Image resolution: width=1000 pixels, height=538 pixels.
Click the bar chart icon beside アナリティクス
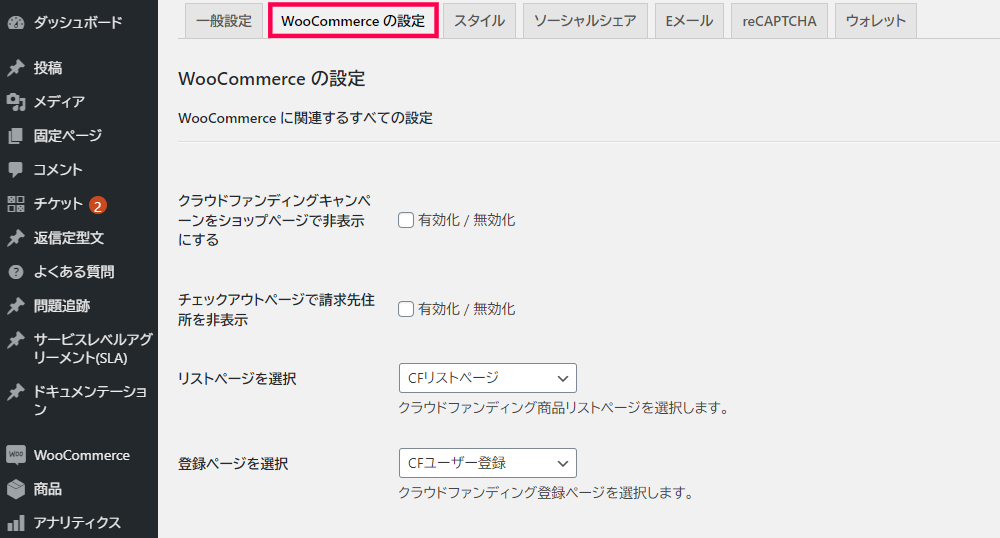[x=16, y=523]
